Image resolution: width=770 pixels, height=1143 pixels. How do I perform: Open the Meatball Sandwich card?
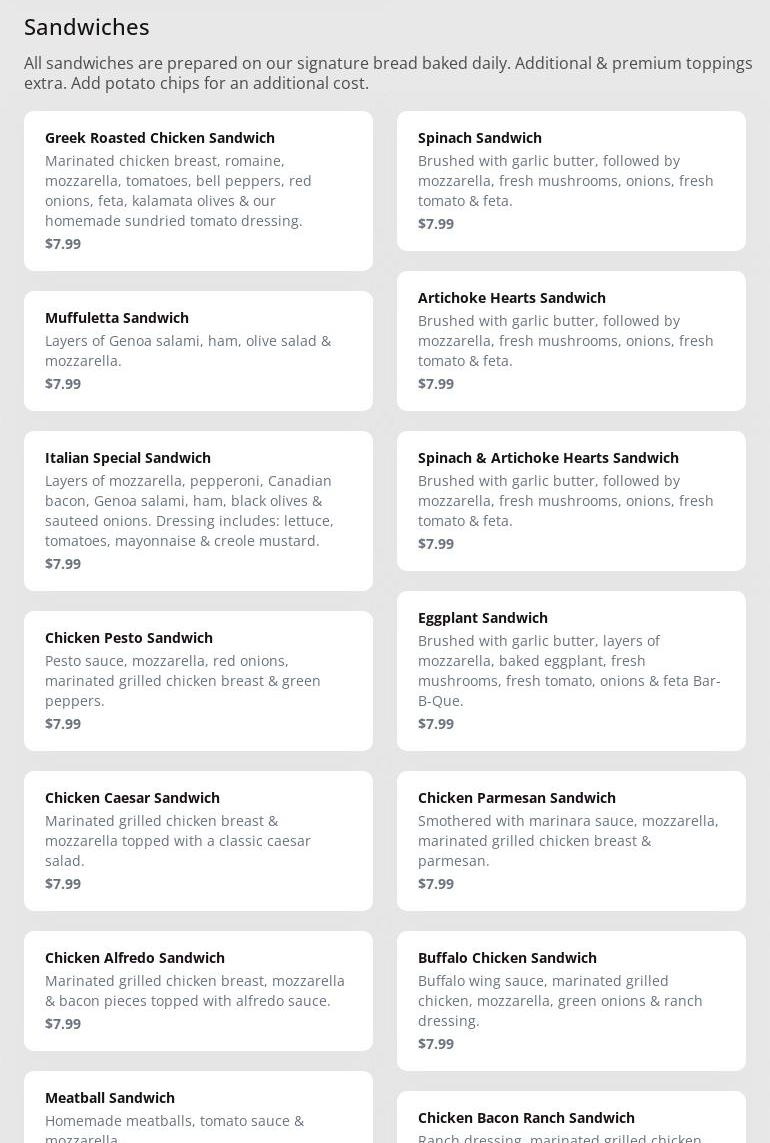pos(198,1107)
